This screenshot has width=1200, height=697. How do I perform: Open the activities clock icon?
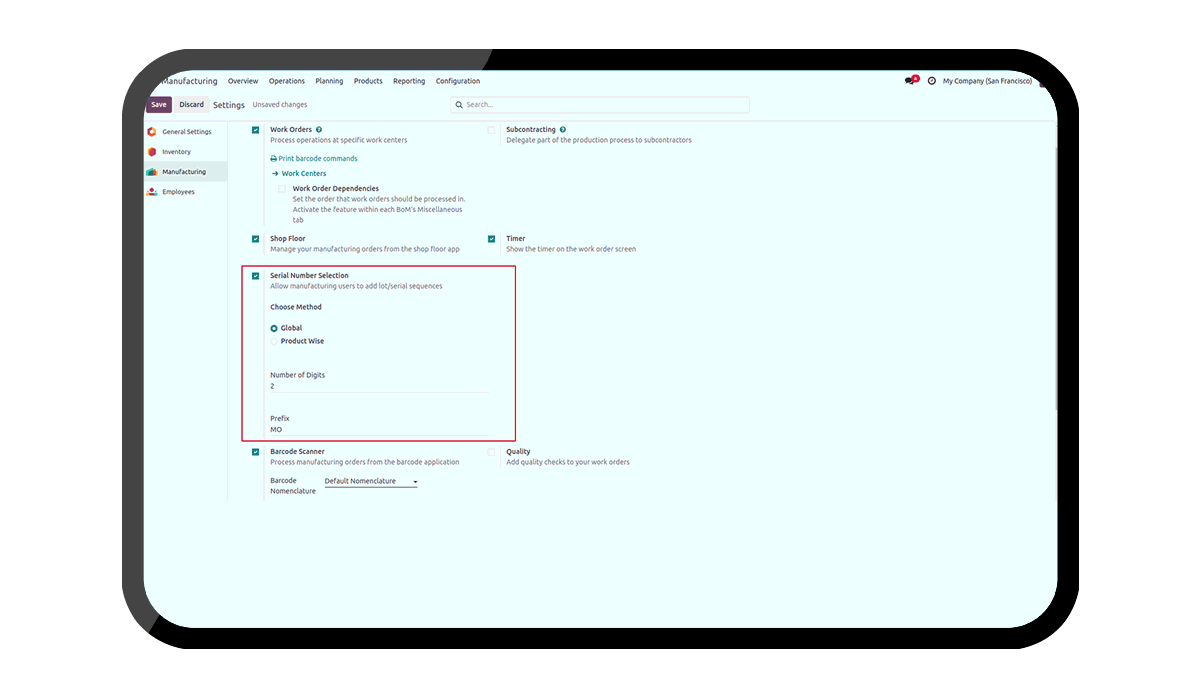(932, 81)
